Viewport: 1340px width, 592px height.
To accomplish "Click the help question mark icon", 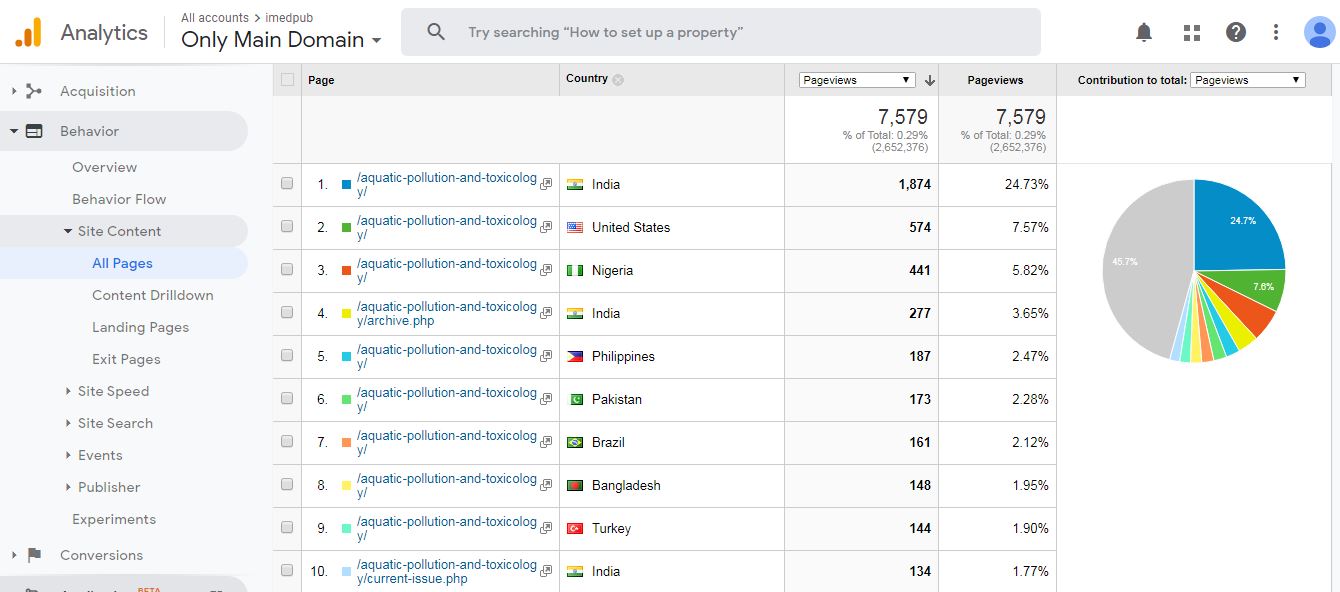I will click(1236, 33).
